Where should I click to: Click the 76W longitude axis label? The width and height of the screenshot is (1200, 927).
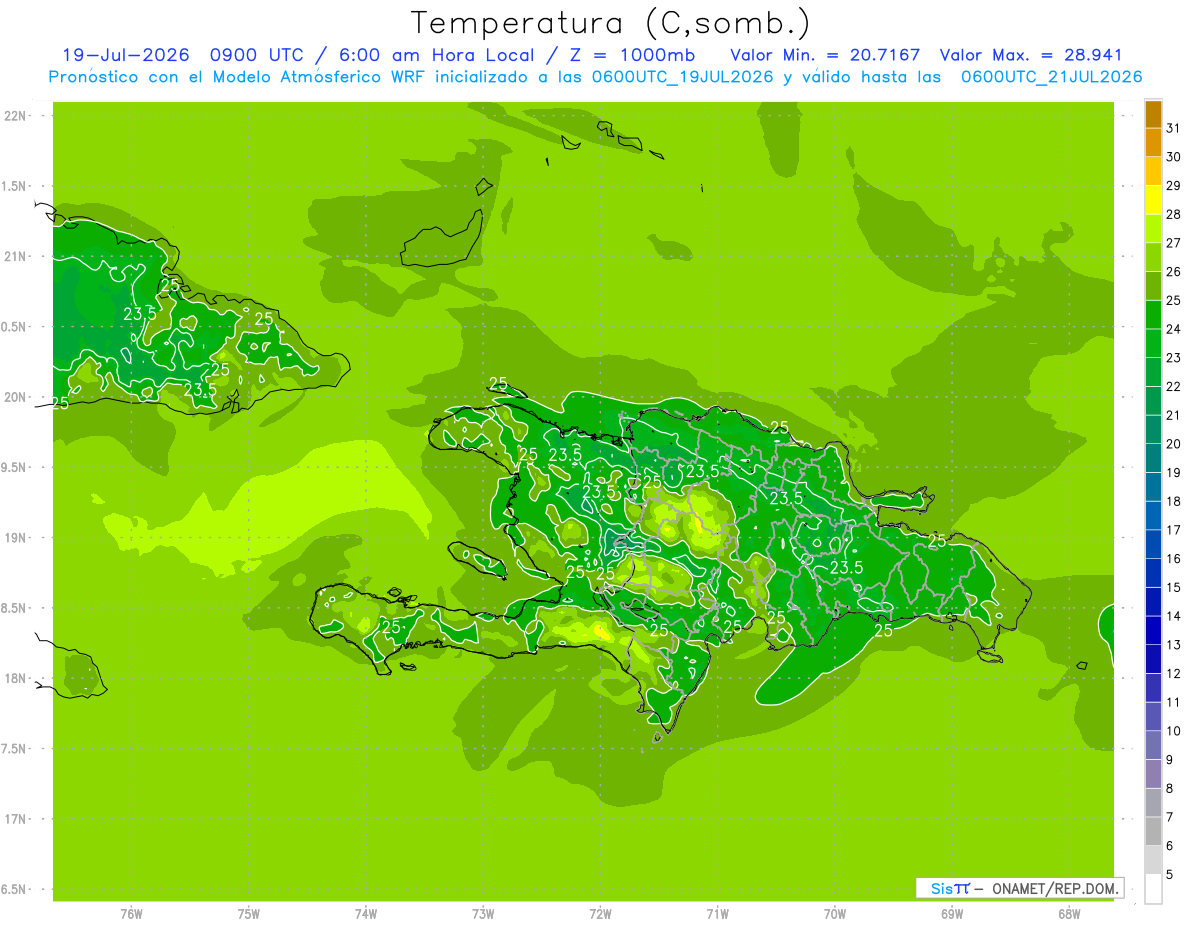point(131,914)
